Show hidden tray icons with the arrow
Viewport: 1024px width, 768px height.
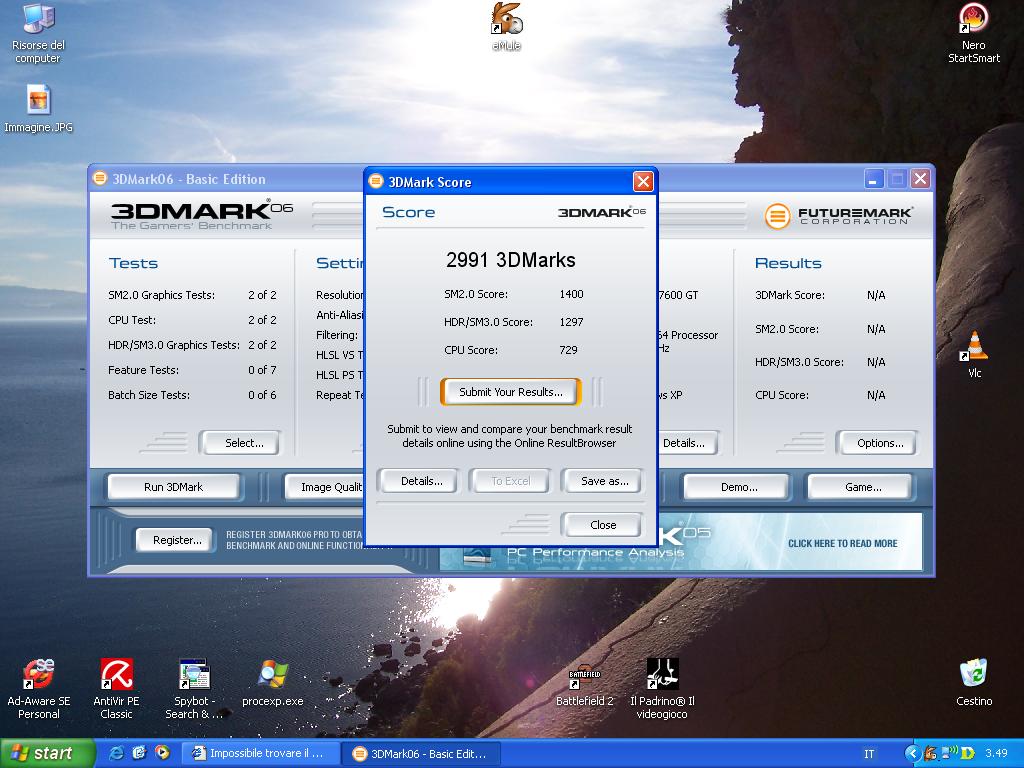coord(912,754)
